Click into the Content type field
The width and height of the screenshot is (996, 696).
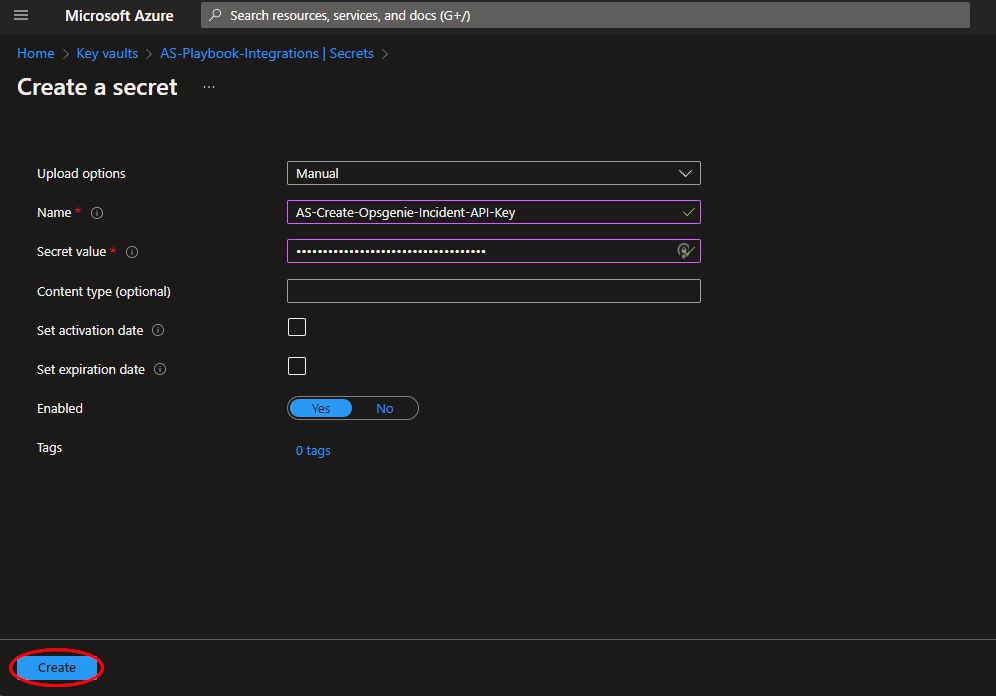[x=494, y=291]
